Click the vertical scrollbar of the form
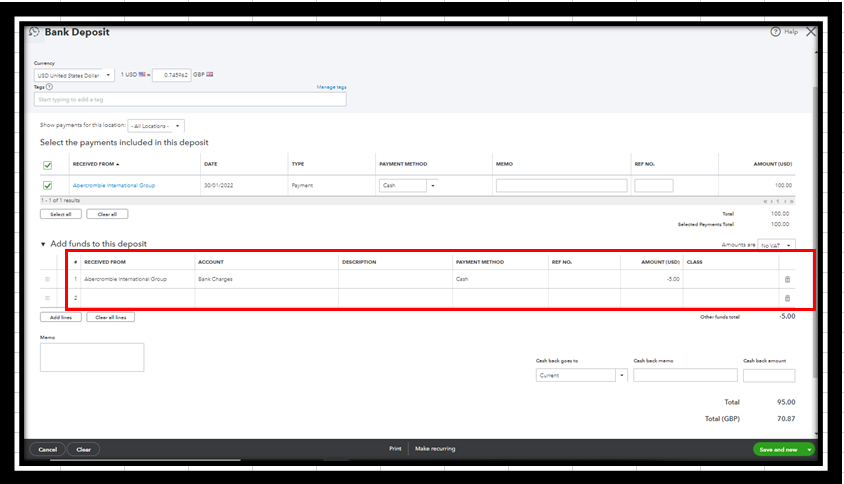Image resolution: width=844 pixels, height=484 pixels. coord(816,232)
